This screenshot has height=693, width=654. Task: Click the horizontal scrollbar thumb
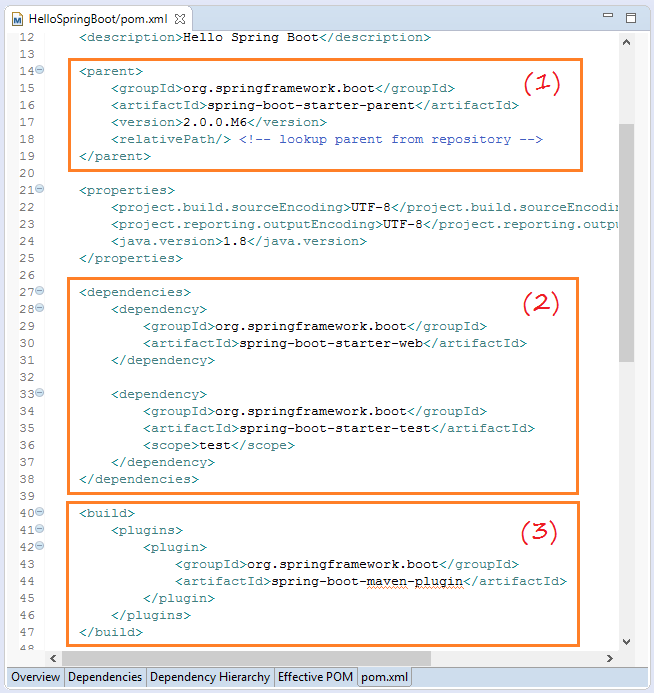[246, 659]
